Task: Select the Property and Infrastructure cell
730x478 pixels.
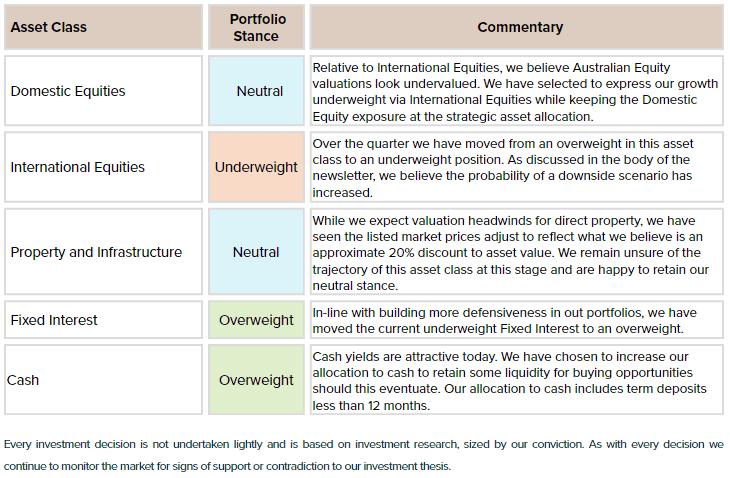Action: (x=103, y=252)
